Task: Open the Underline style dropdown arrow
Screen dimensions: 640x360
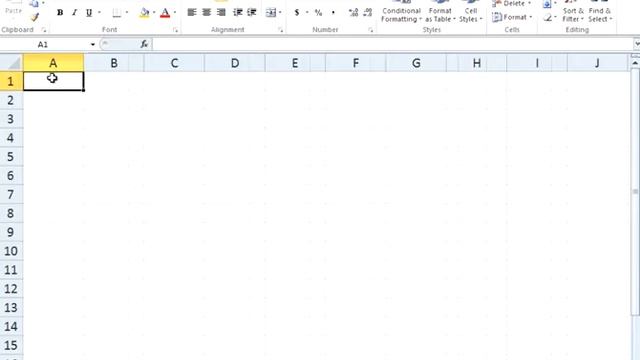Action: click(x=99, y=13)
